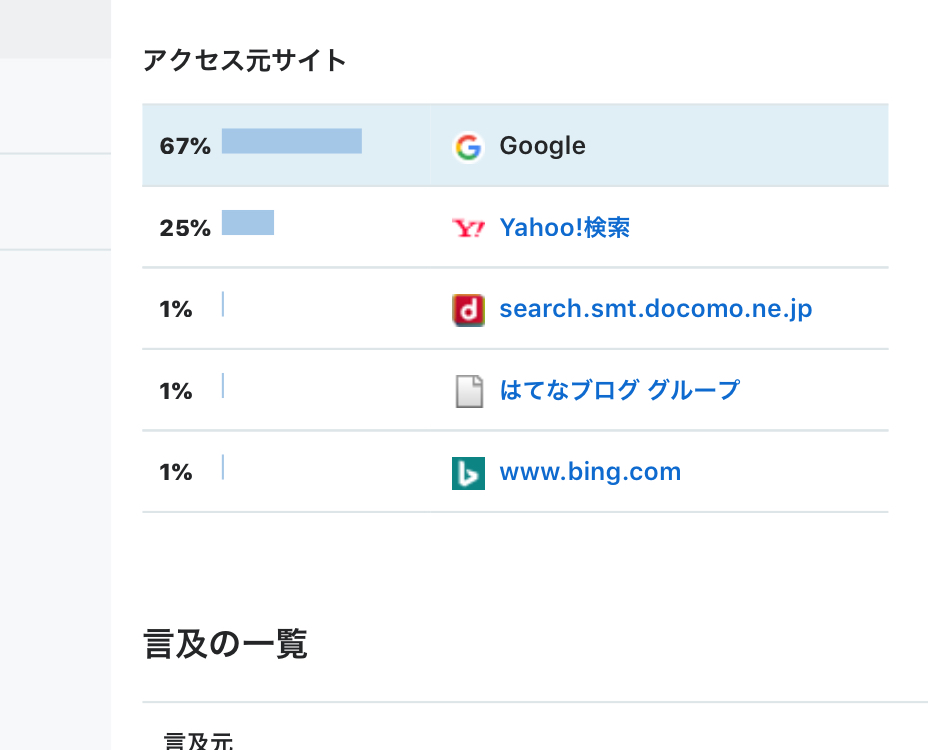This screenshot has height=750, width=928.
Task: Click the 67% access bar for Google
Action: [x=291, y=141]
